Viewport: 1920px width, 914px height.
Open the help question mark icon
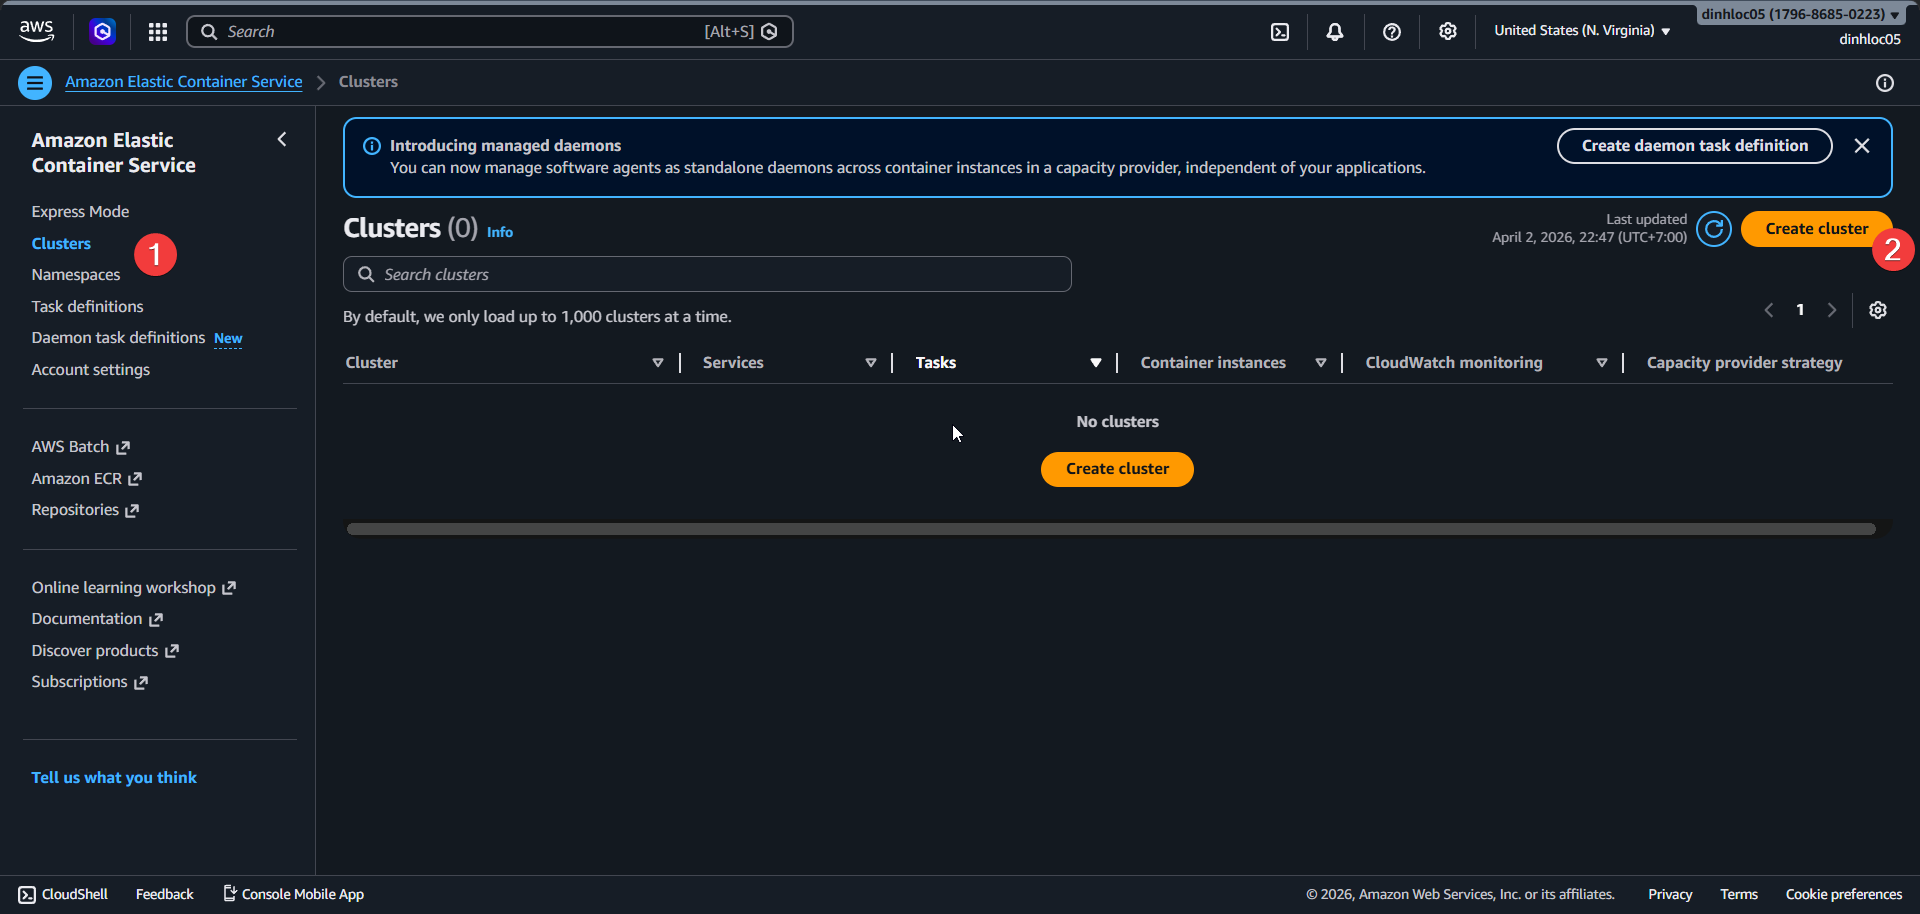1391,31
